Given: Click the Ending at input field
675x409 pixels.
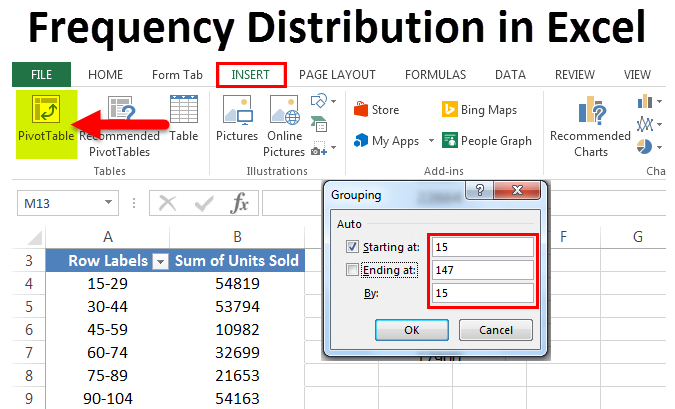Looking at the screenshot, I should tap(483, 270).
